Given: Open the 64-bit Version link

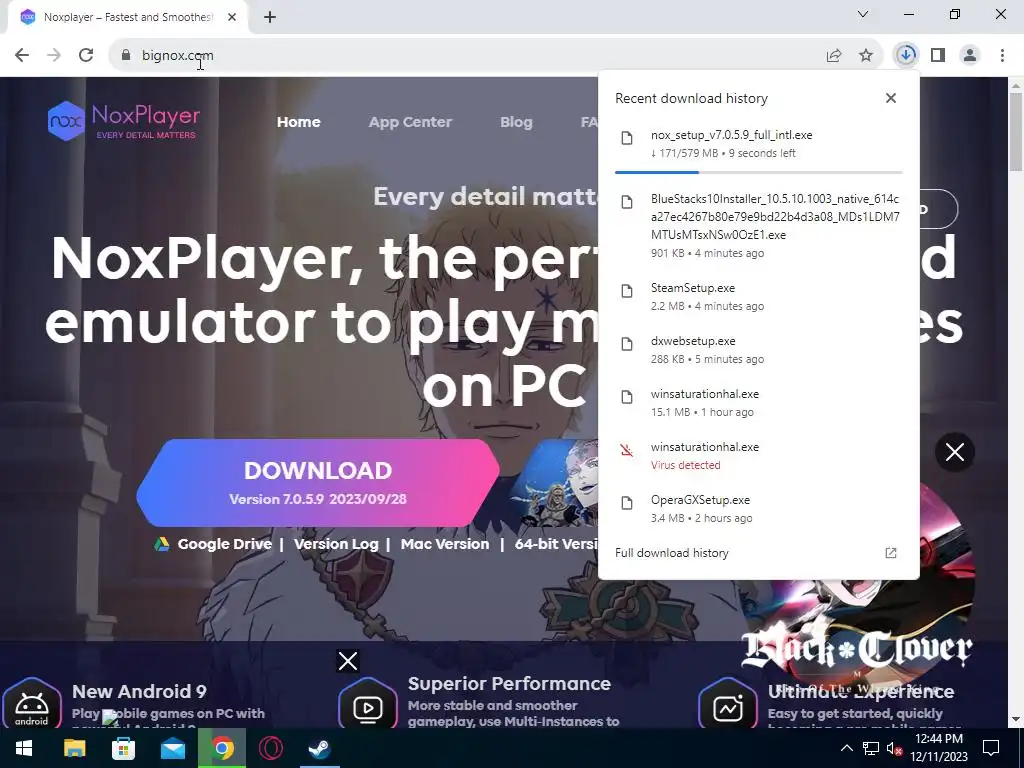Looking at the screenshot, I should tap(556, 544).
